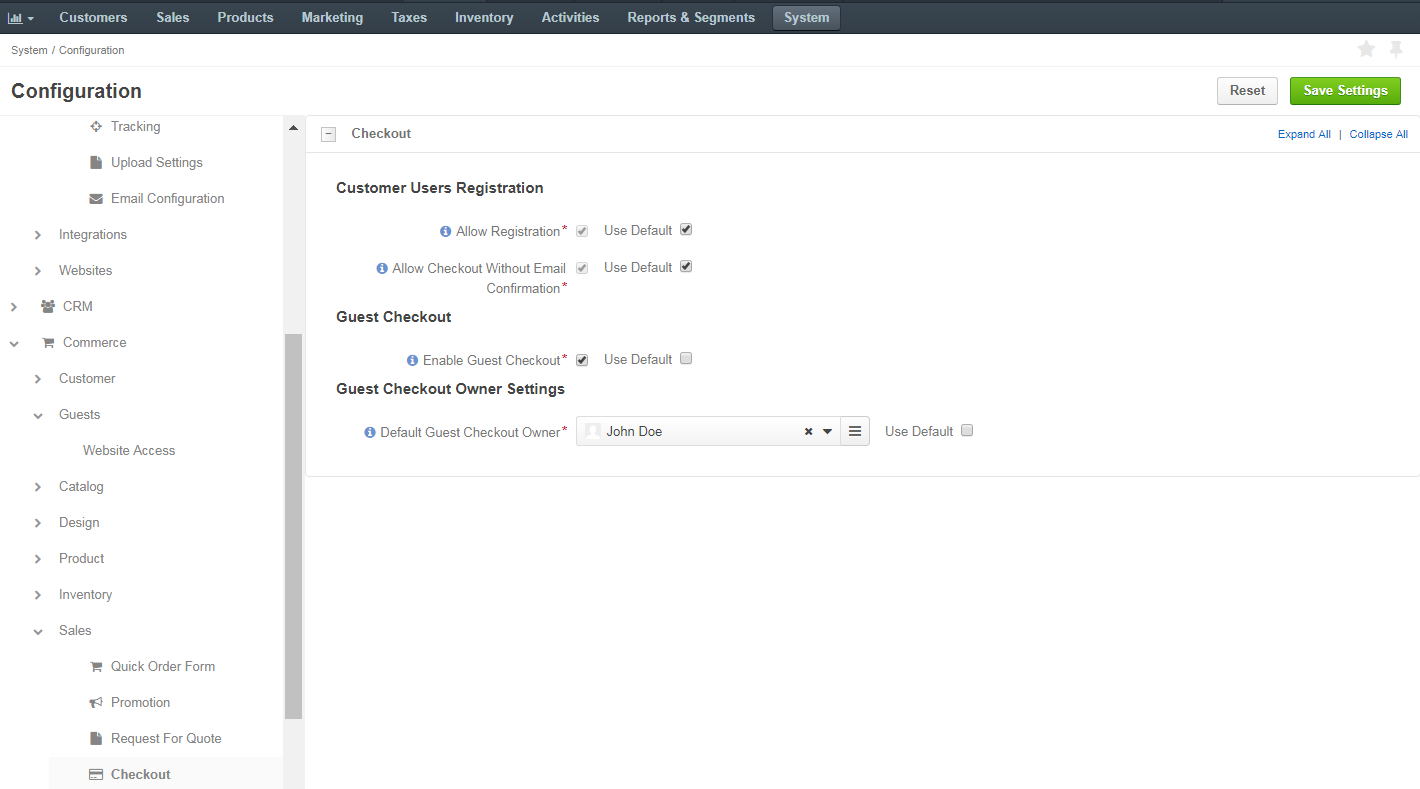Viewport: 1420px width, 789px height.
Task: Click System in the breadcrumb
Action: coord(29,50)
